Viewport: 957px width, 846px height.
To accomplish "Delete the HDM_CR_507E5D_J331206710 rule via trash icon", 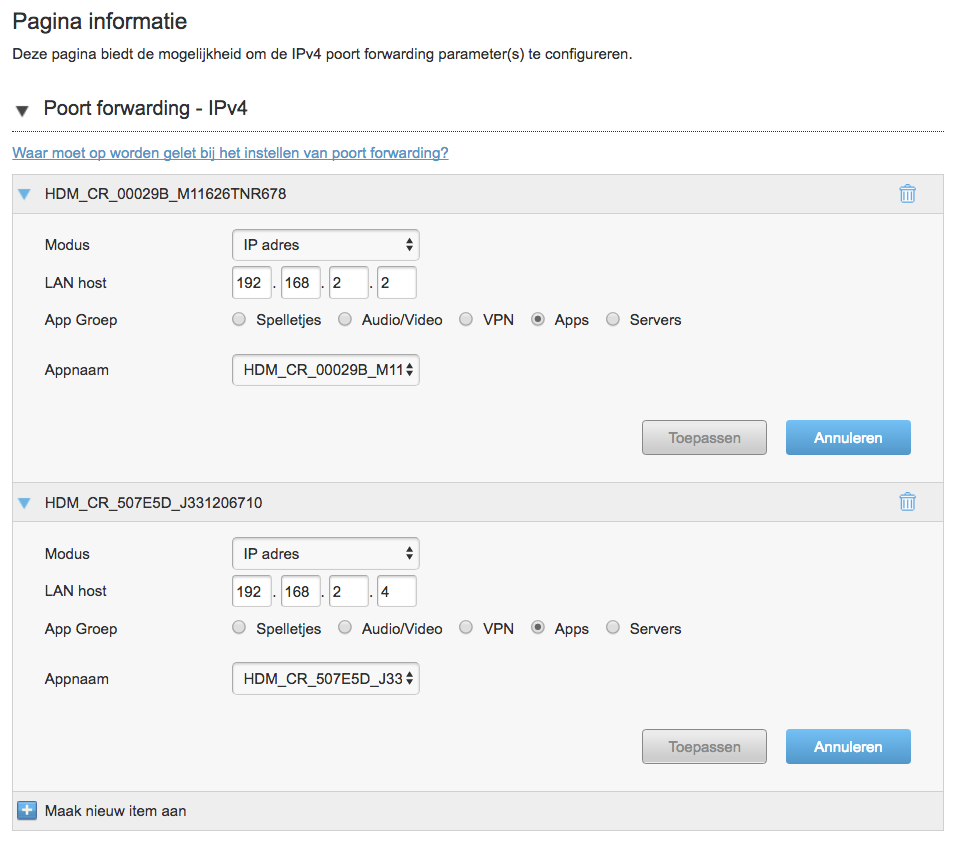I will 907,502.
